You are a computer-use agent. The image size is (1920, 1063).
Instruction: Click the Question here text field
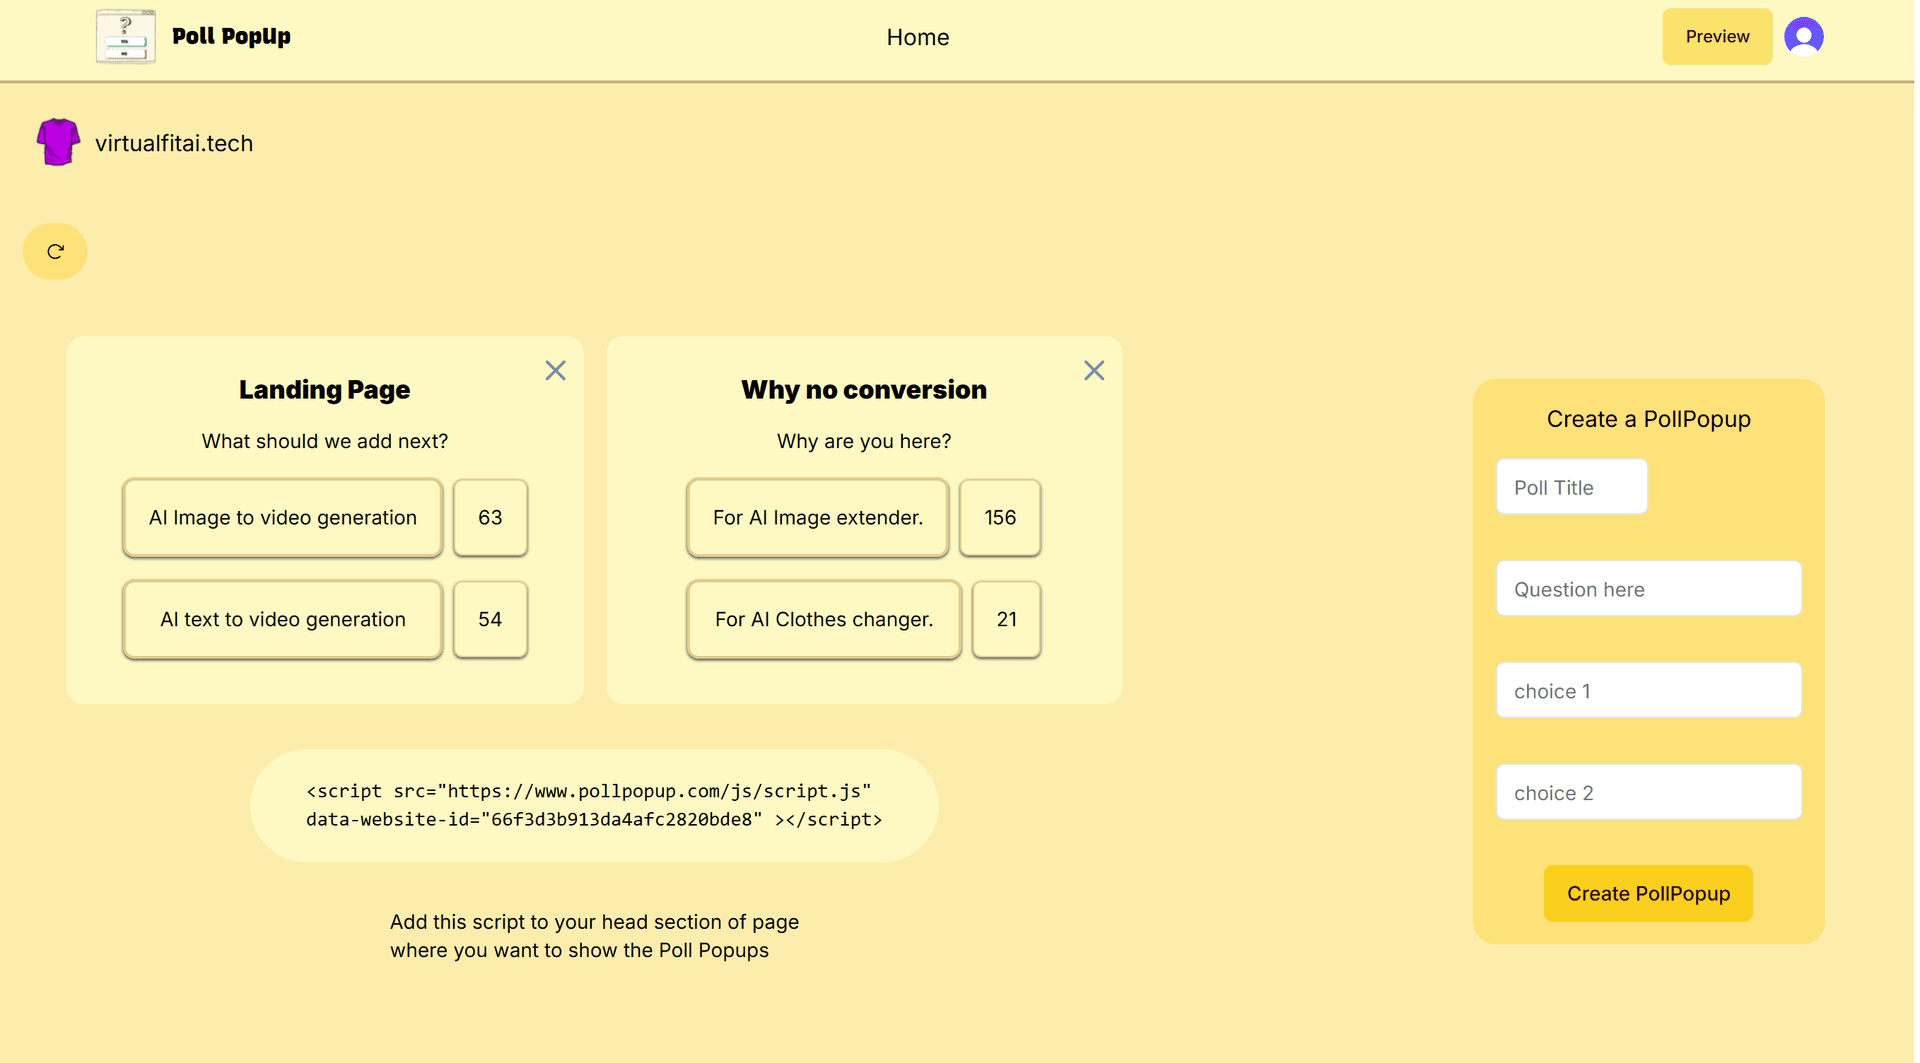point(1647,589)
